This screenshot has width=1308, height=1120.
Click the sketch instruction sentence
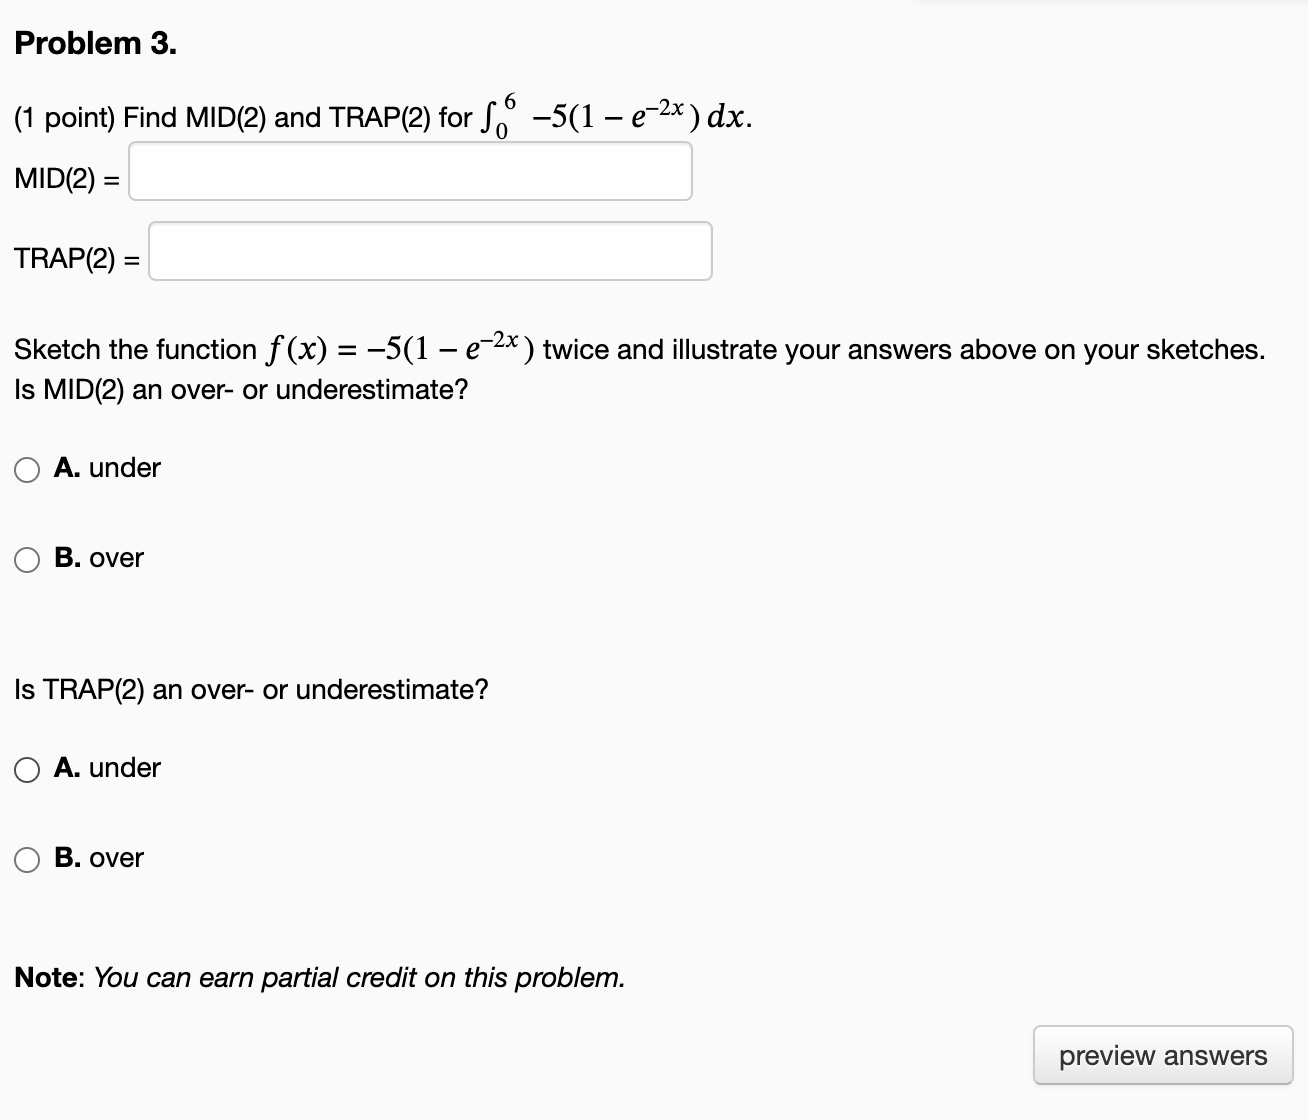tap(640, 347)
